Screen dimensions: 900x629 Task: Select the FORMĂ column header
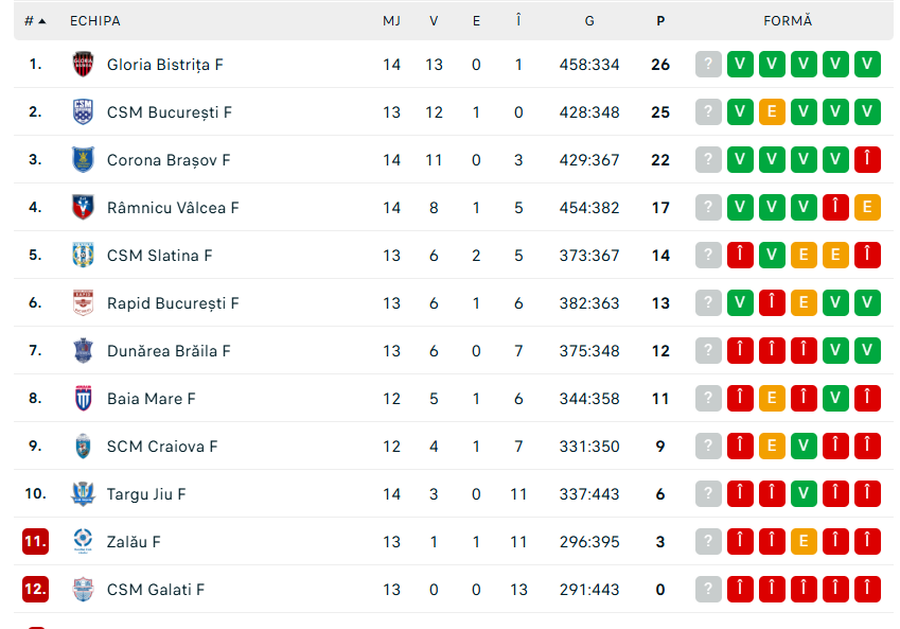point(788,19)
